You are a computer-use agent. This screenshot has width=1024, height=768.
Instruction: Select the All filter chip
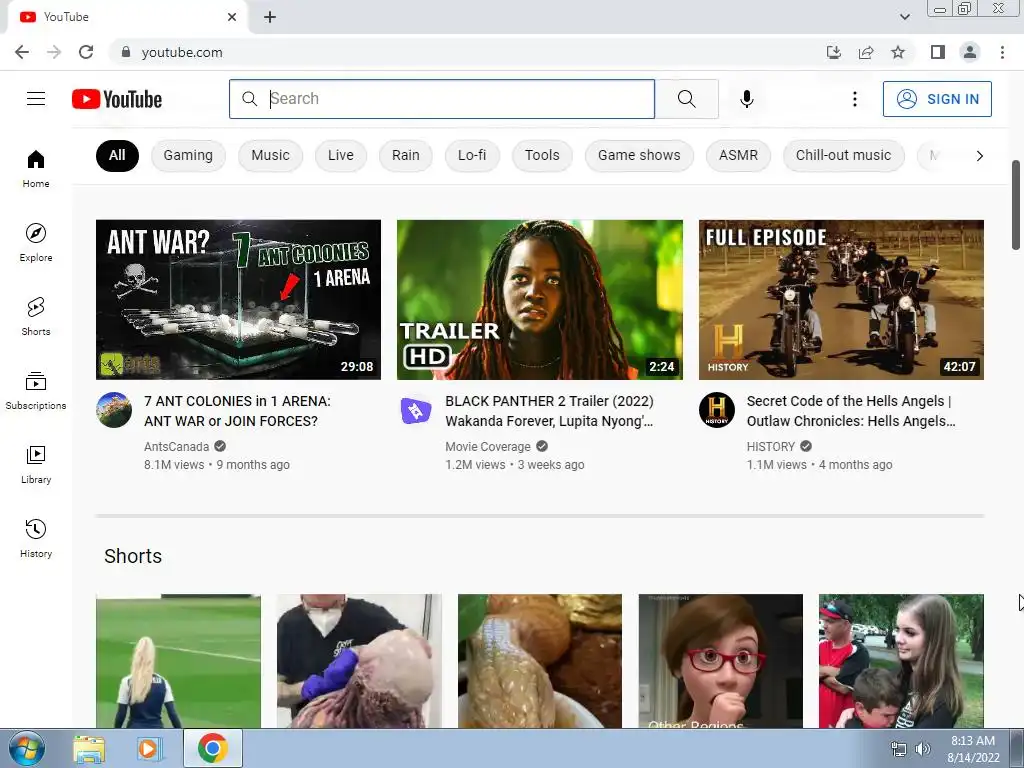coord(117,155)
